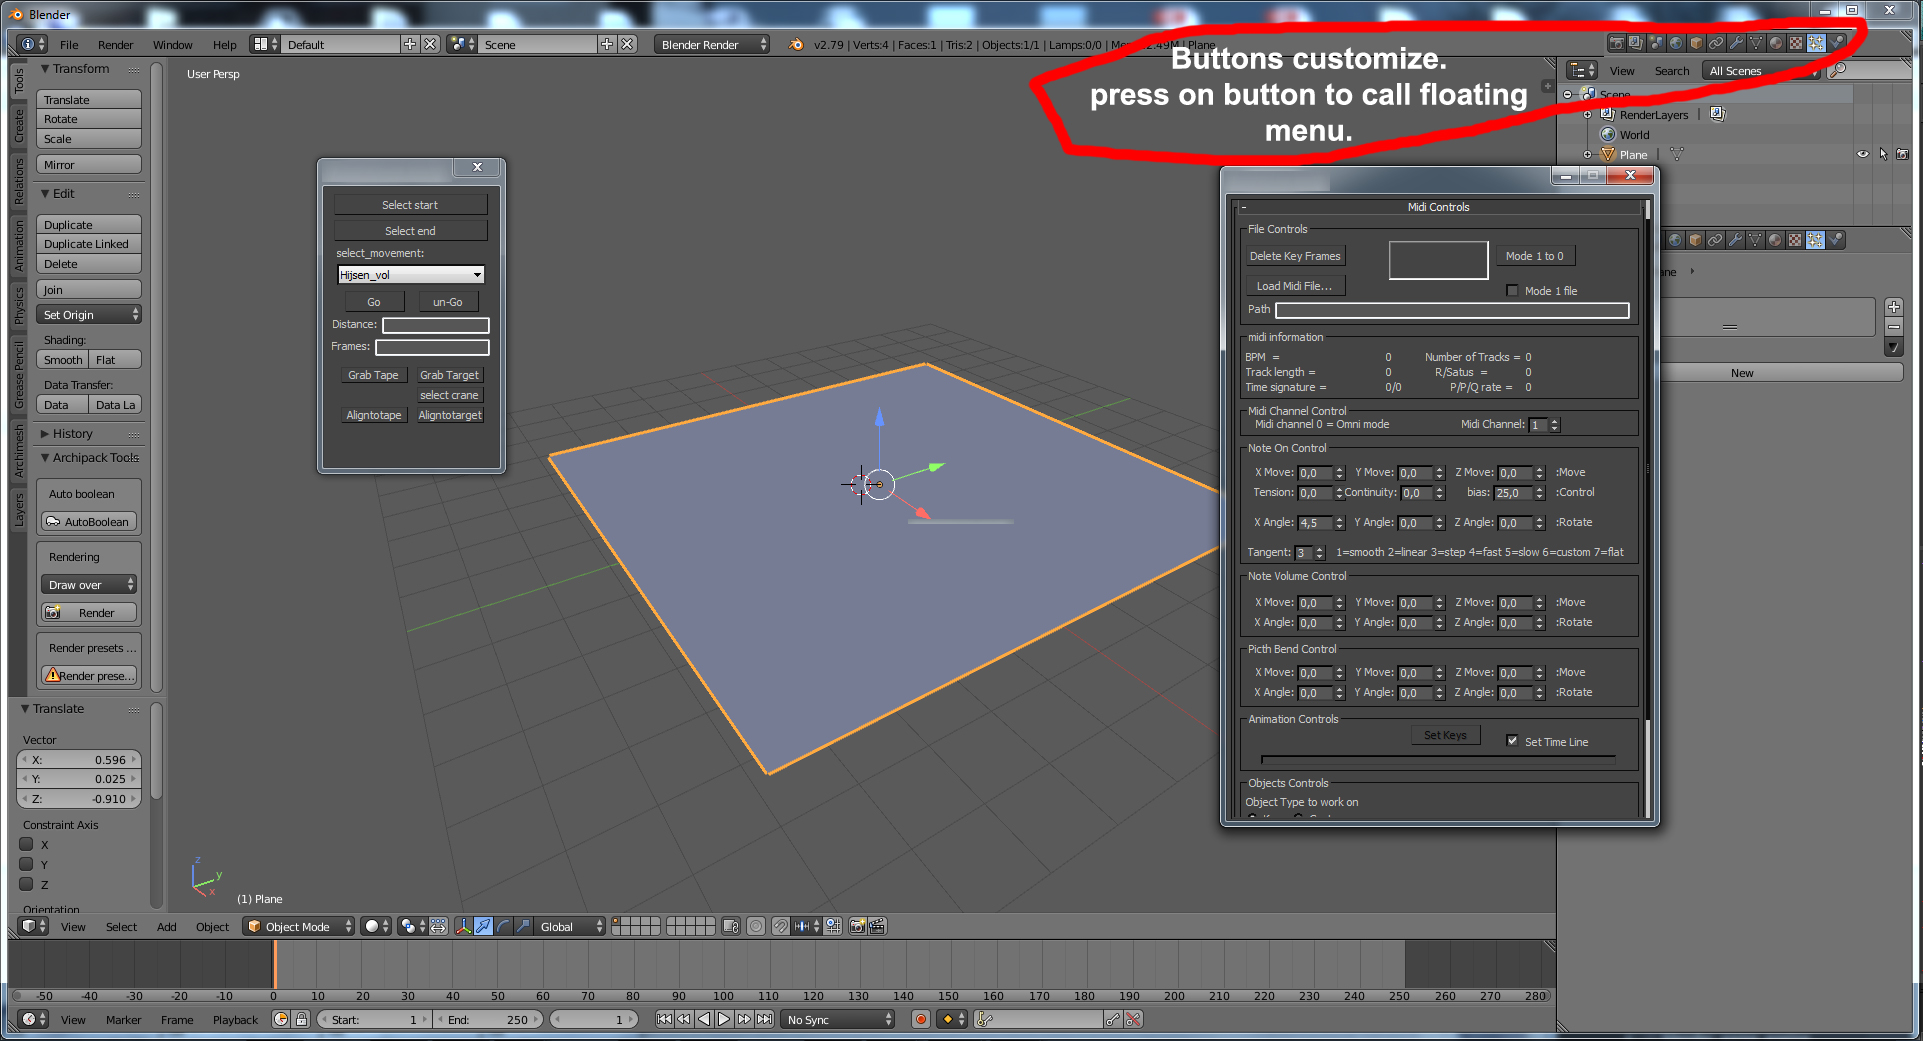Click the Delete Key Frames button

point(1294,256)
